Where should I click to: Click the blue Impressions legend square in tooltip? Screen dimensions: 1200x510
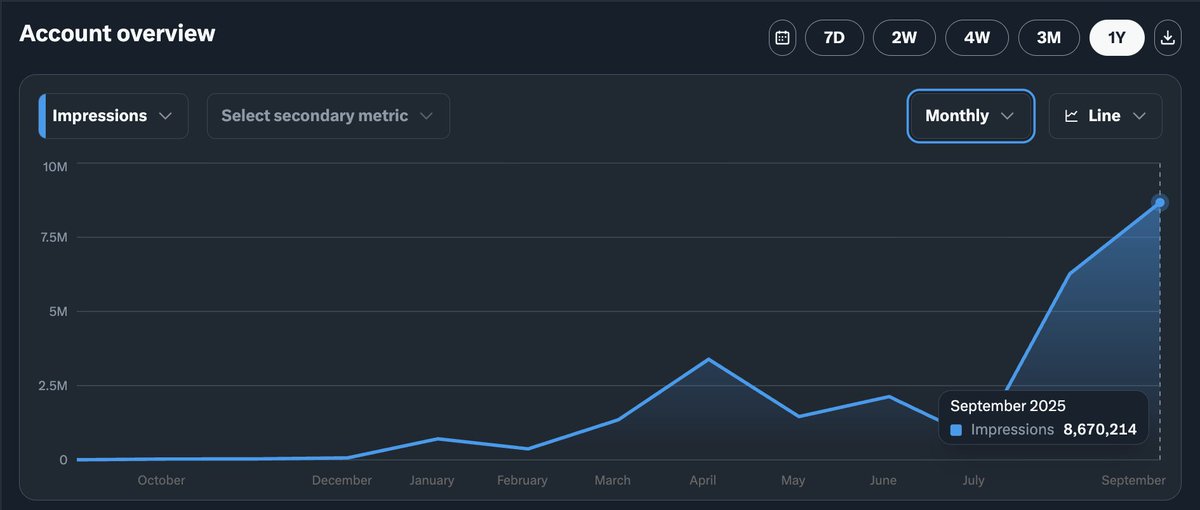coord(956,430)
